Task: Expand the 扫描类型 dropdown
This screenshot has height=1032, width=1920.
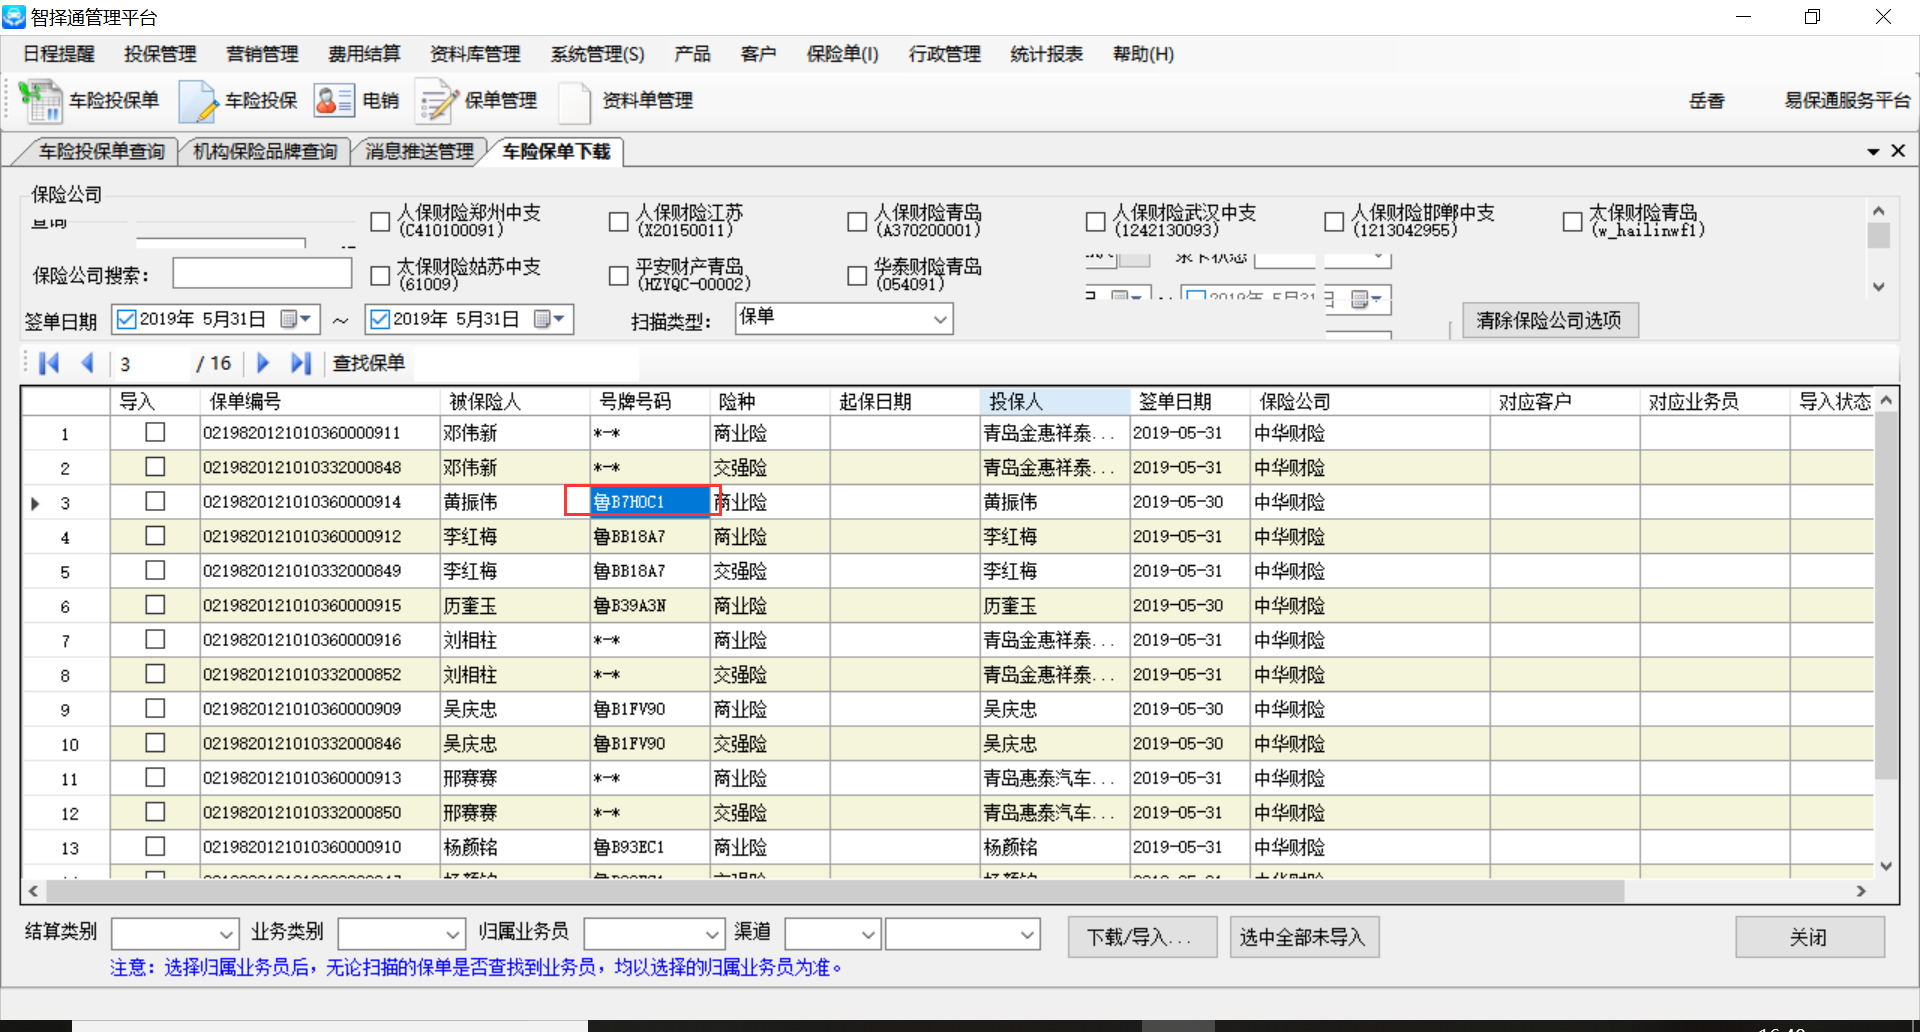Action: [x=939, y=320]
